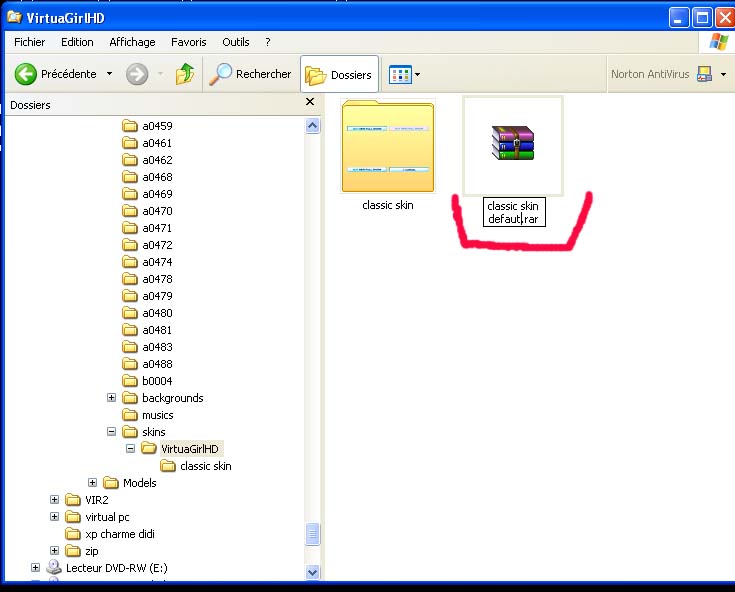
Task: Expand the Models folder node
Action: [92, 482]
